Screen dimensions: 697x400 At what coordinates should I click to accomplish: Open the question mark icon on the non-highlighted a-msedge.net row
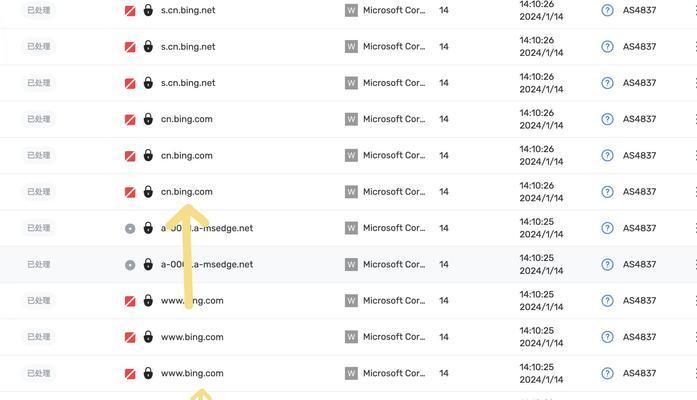607,228
